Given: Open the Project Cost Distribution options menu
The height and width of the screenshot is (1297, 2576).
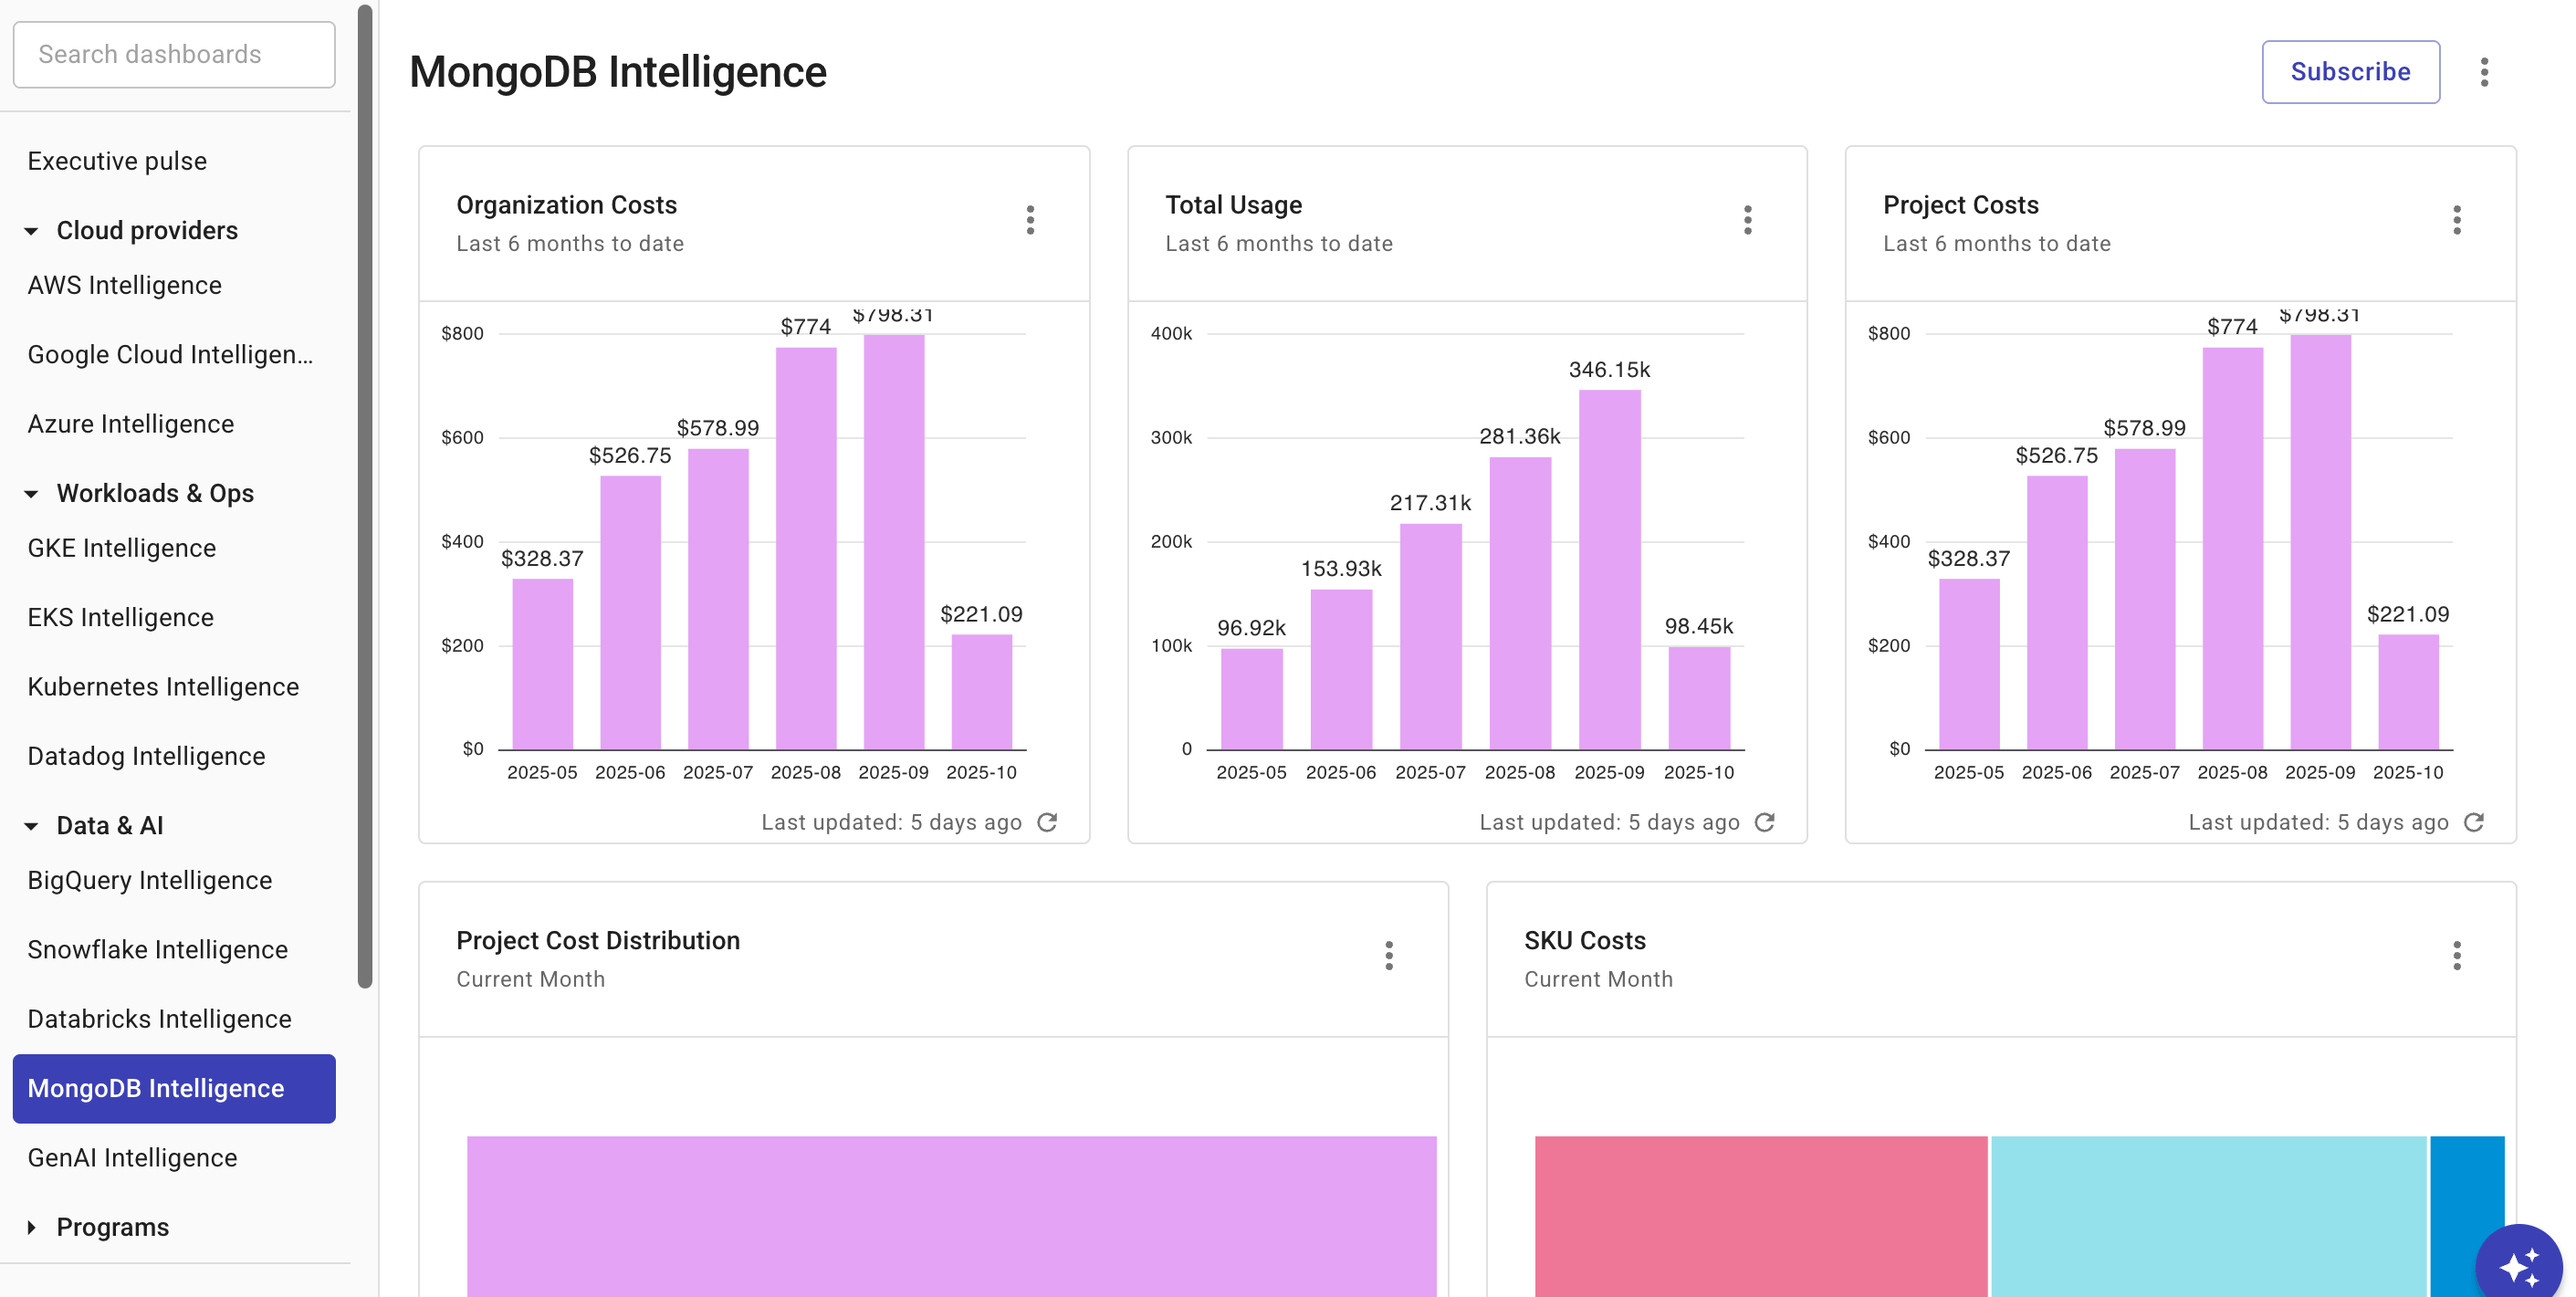Looking at the screenshot, I should point(1390,957).
